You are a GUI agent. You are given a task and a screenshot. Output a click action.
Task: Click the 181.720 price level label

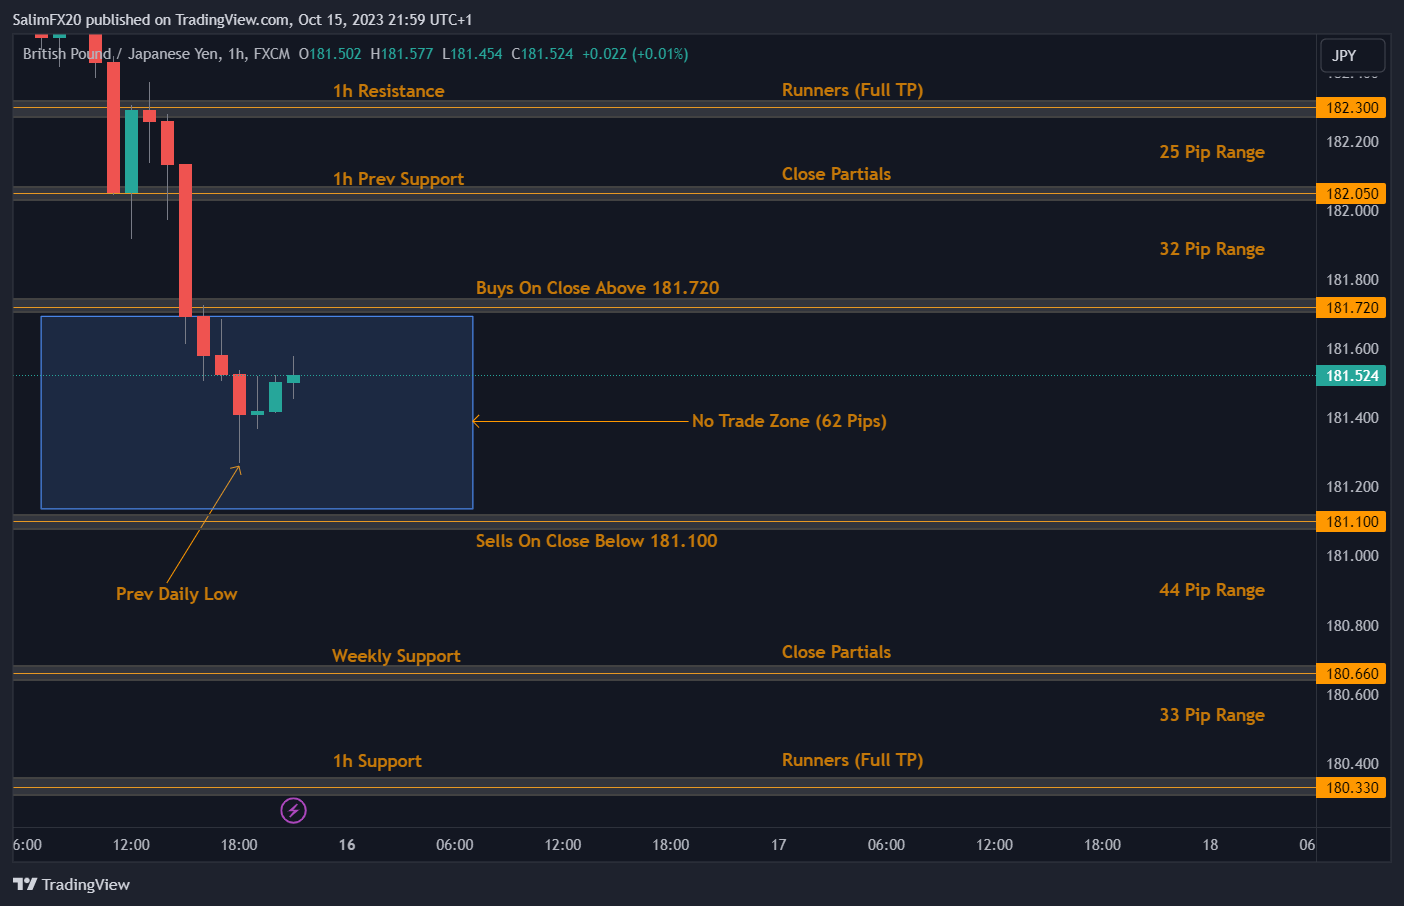coord(1352,308)
